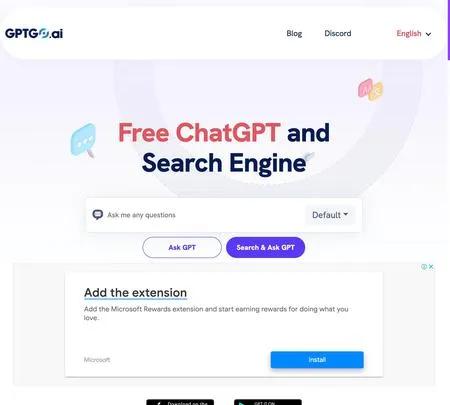
Task: Open the App Store download badge
Action: tap(180, 402)
